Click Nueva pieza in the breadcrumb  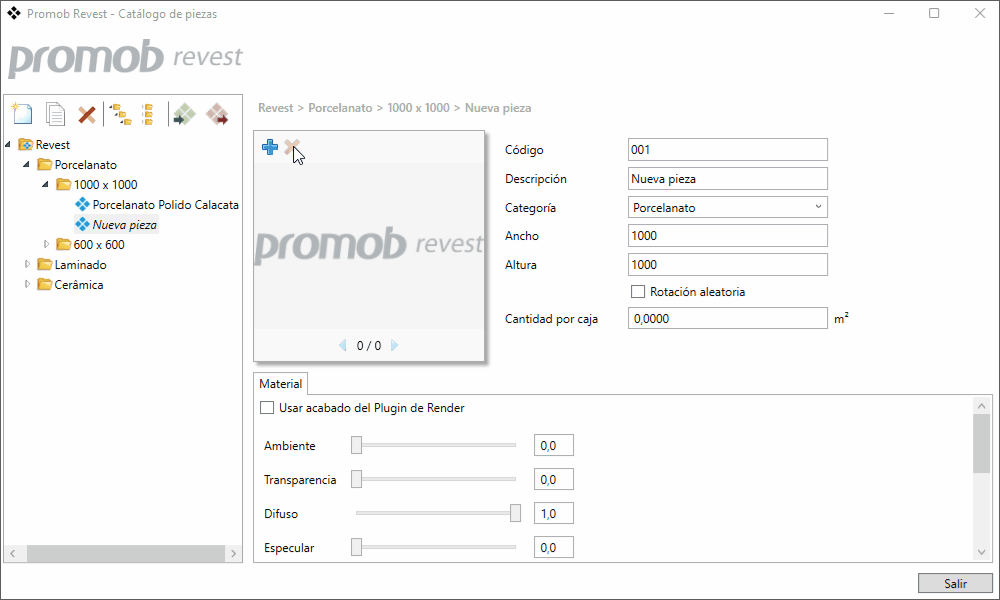498,108
